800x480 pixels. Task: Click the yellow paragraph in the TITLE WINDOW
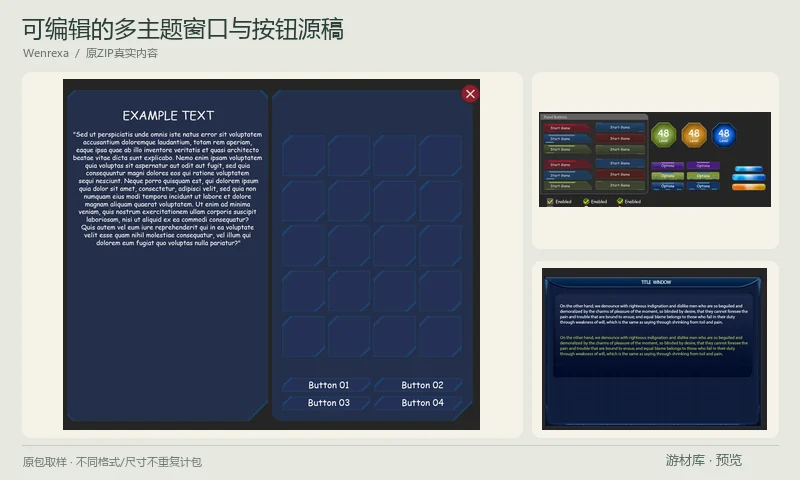point(654,345)
